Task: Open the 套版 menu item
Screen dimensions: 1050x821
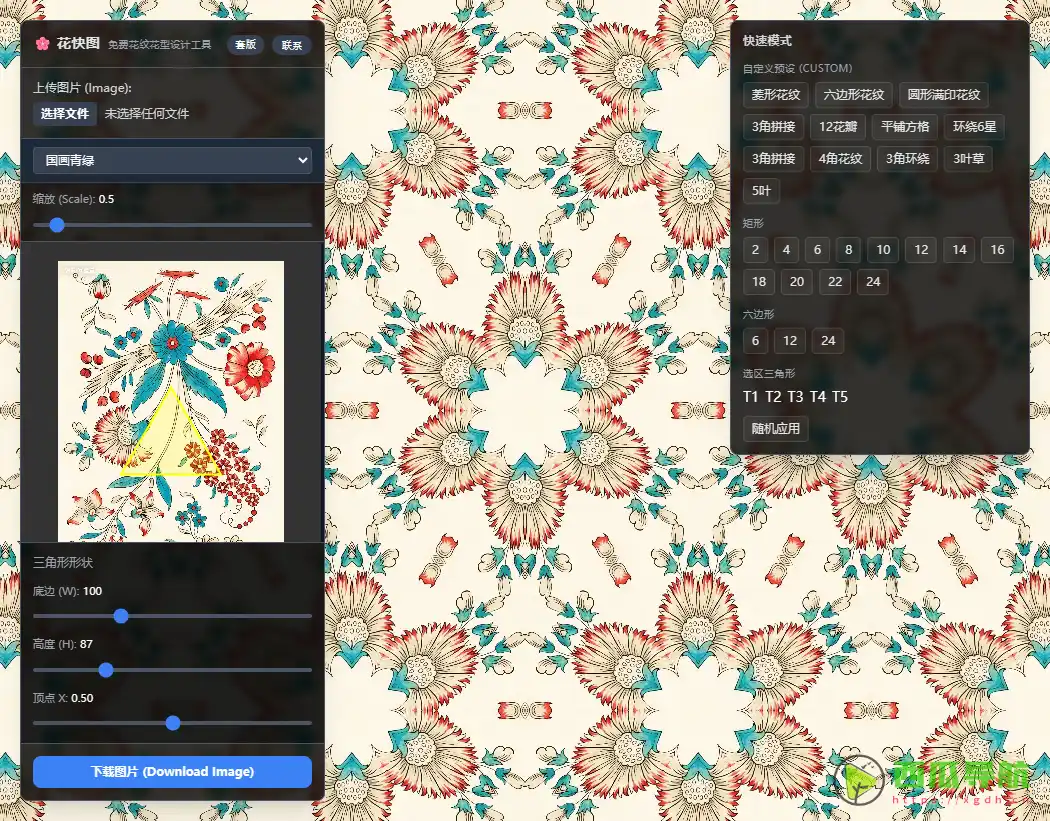Action: tap(245, 45)
